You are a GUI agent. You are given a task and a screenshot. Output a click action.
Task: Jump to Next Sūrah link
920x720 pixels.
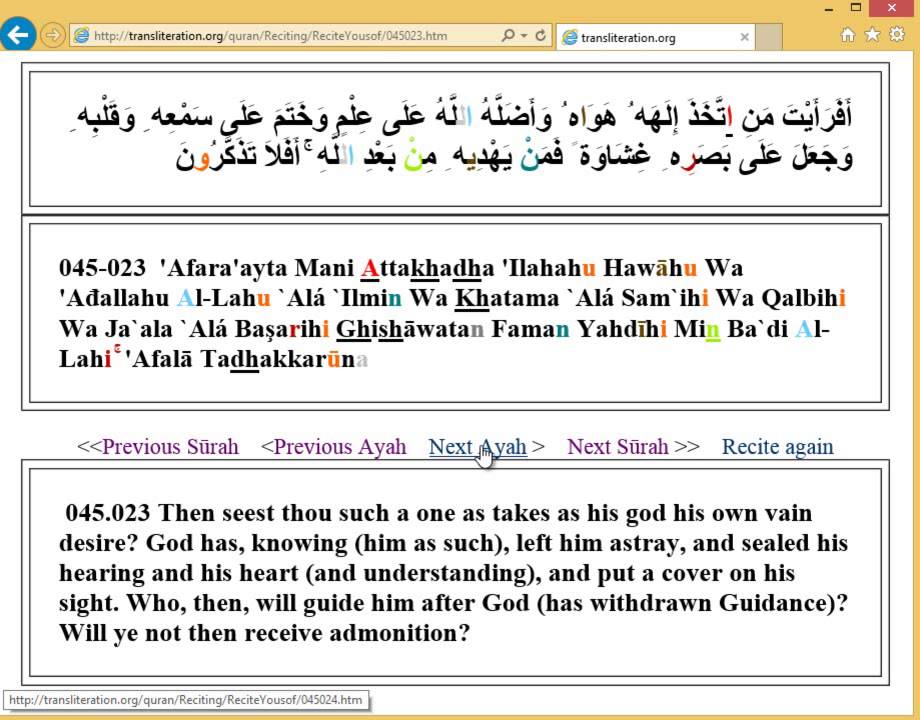point(617,447)
